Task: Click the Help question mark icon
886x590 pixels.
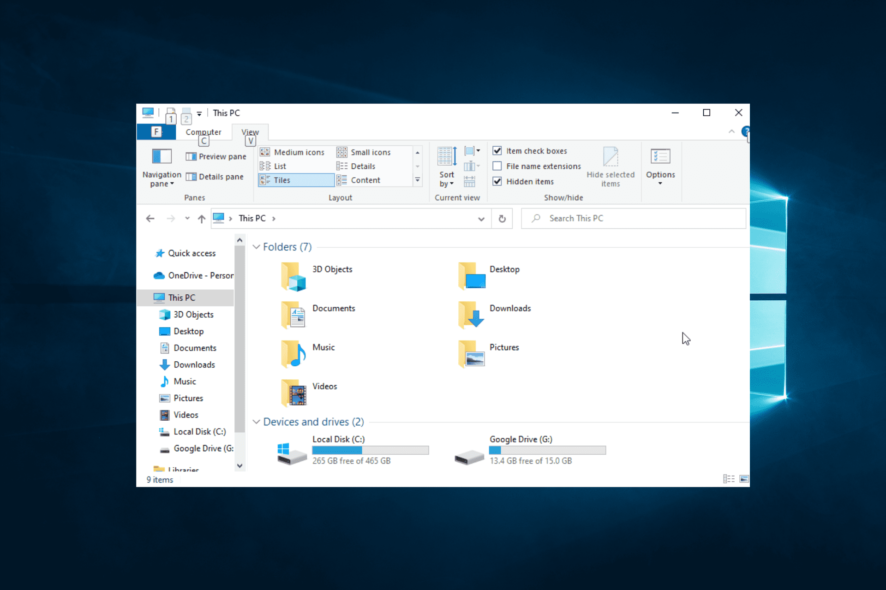Action: coord(746,132)
